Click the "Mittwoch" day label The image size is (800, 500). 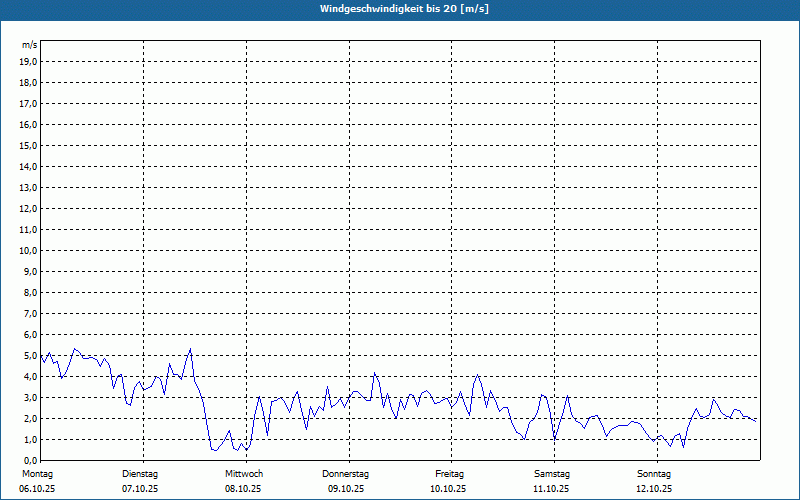tap(243, 473)
